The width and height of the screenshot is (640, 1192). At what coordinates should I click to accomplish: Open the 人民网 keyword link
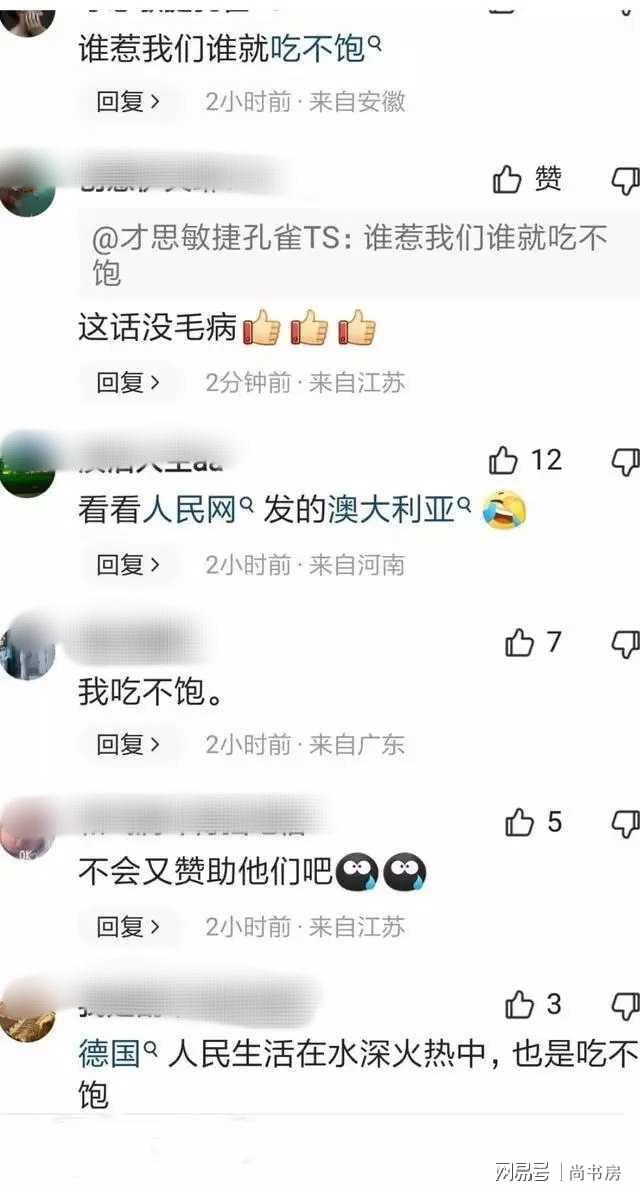198,510
